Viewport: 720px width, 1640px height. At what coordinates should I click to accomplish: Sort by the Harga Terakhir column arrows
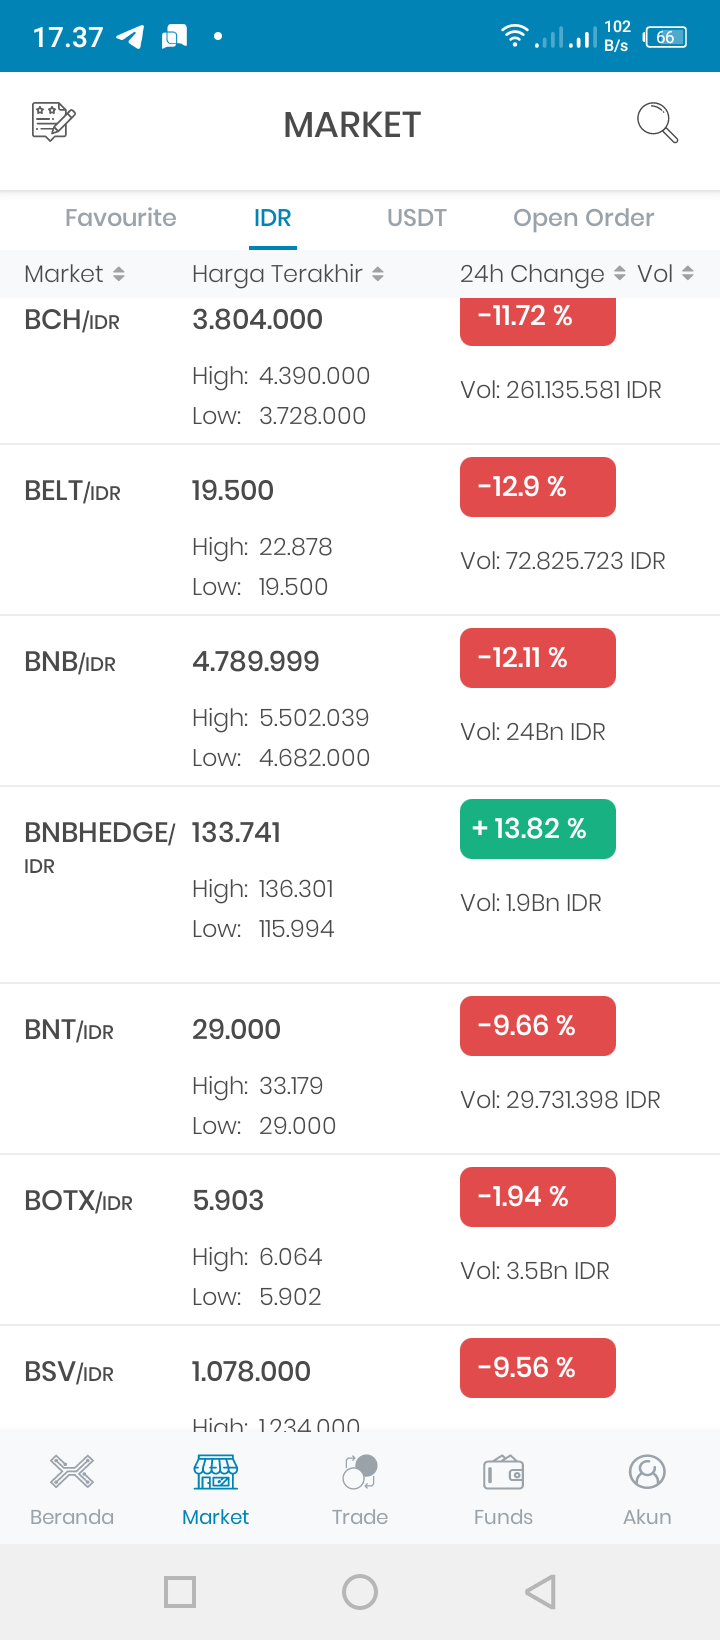click(378, 274)
